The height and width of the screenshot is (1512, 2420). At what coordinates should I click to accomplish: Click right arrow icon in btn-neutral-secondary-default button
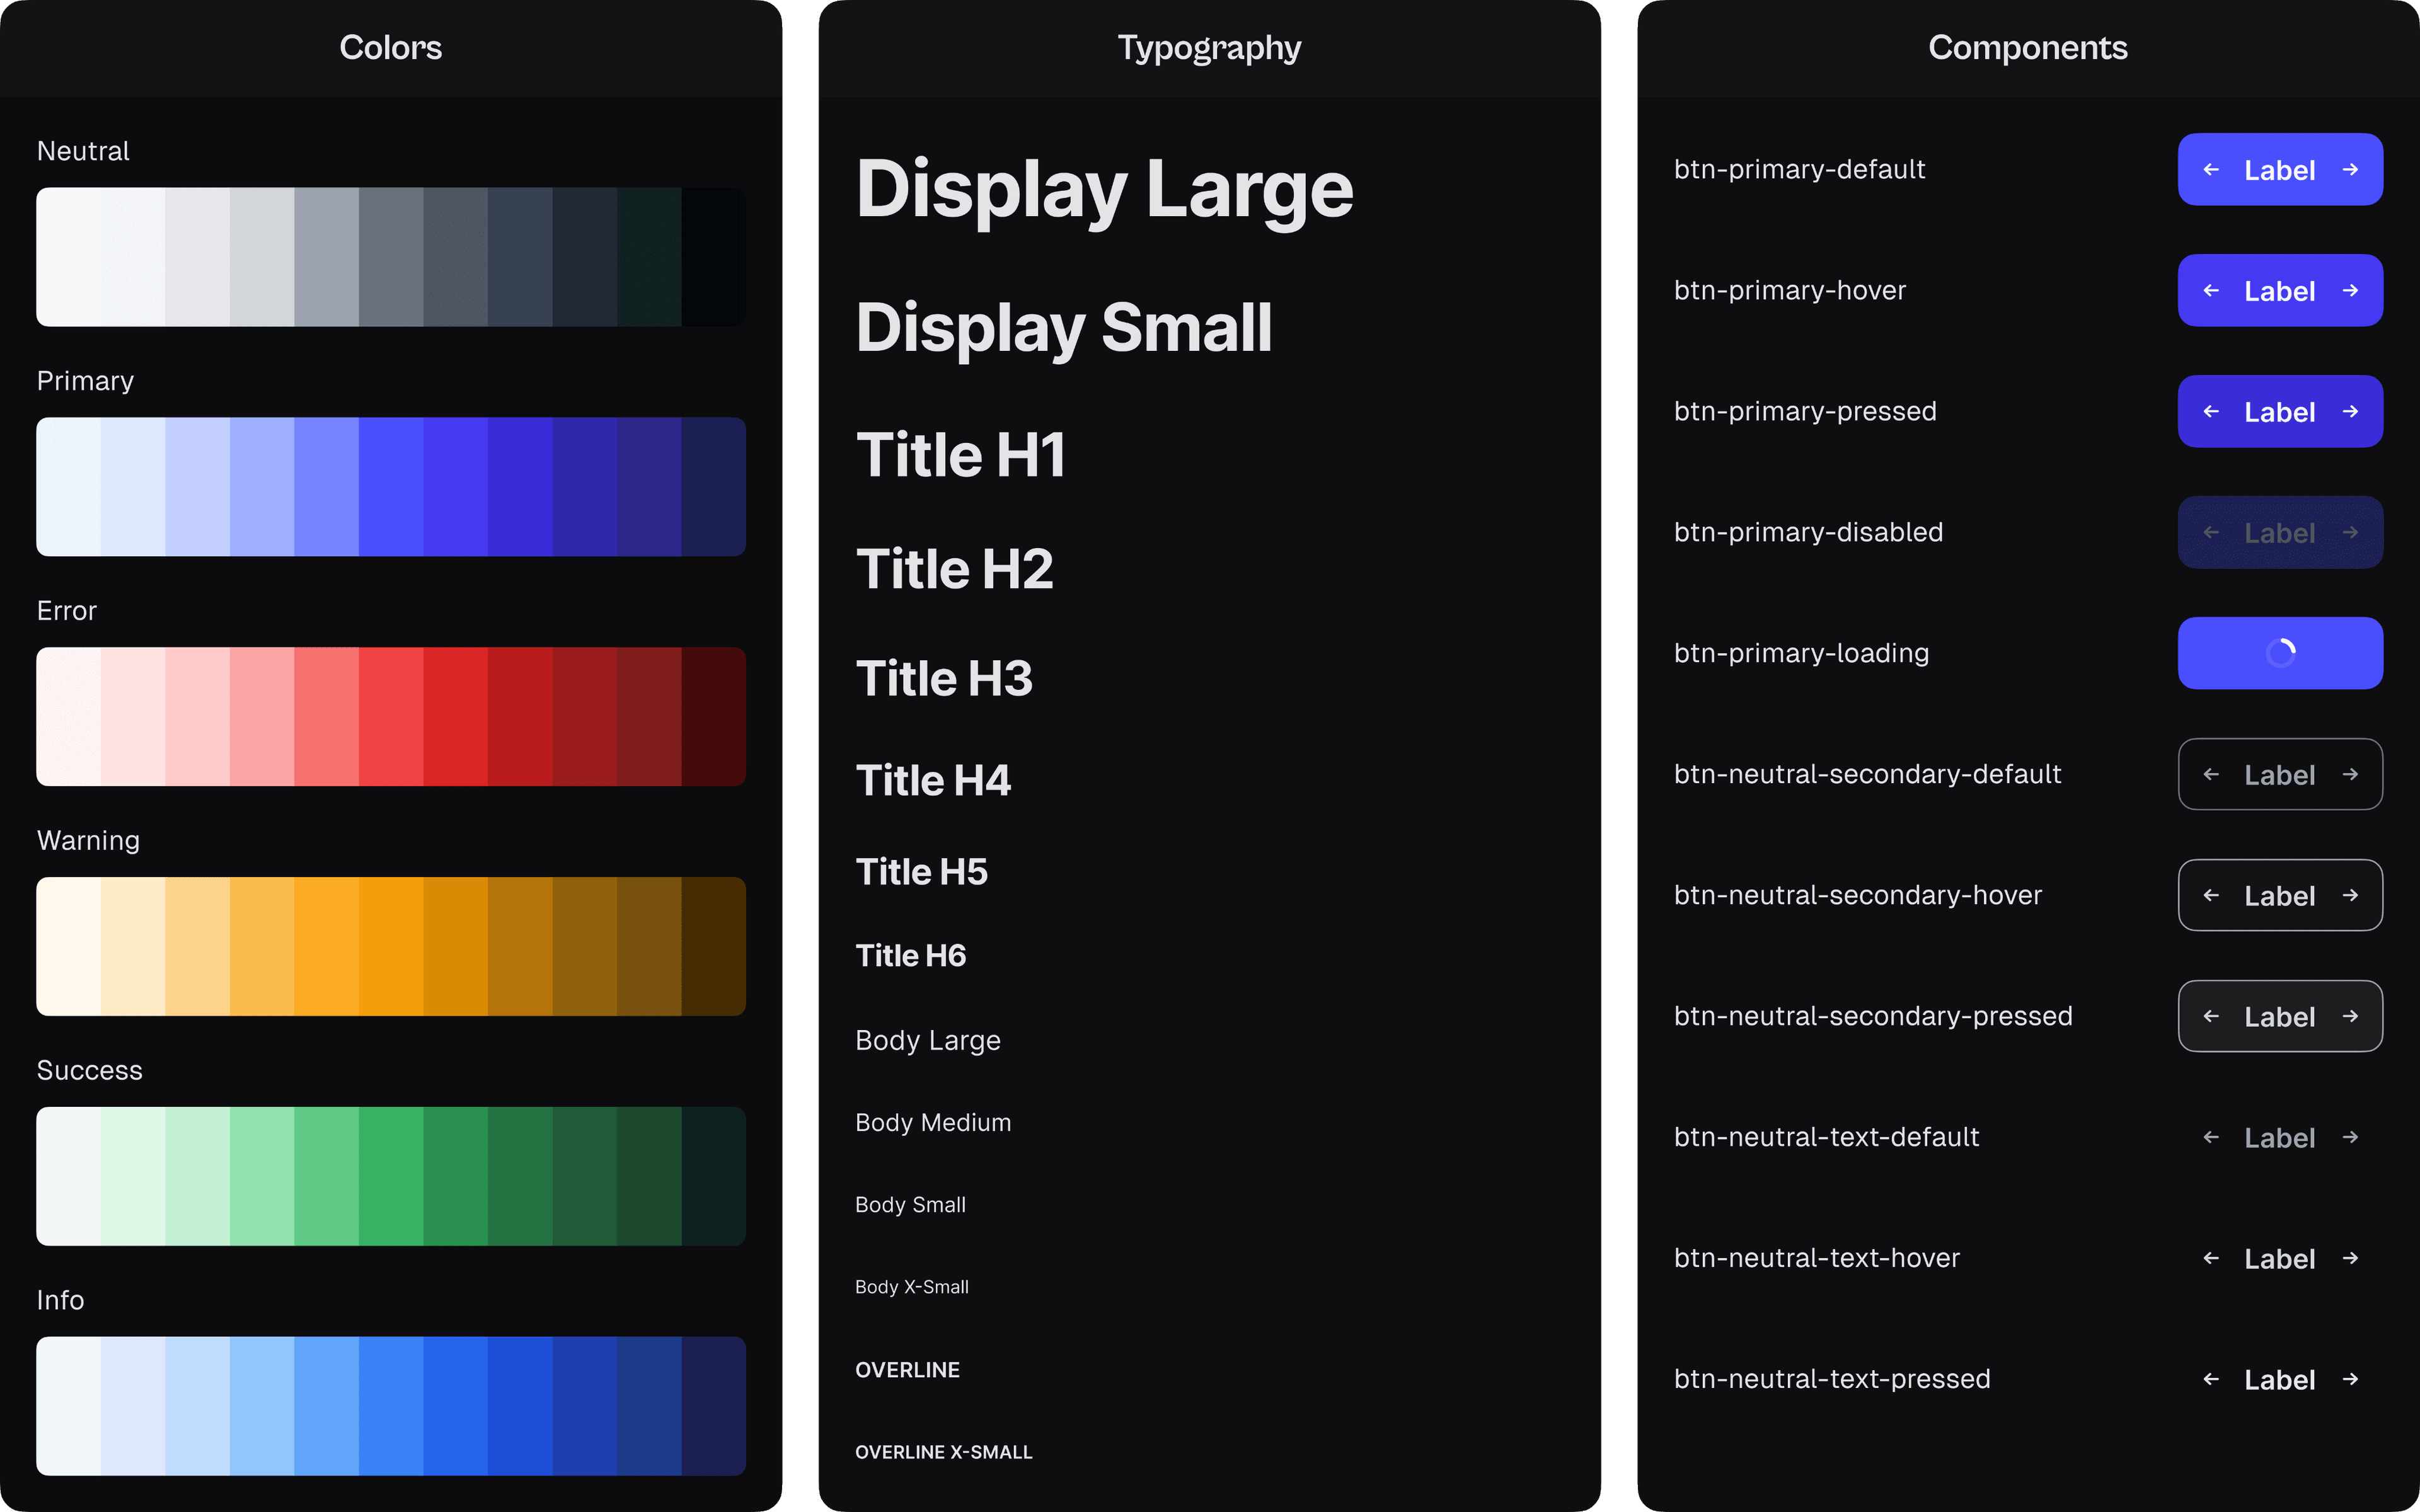coord(2350,775)
